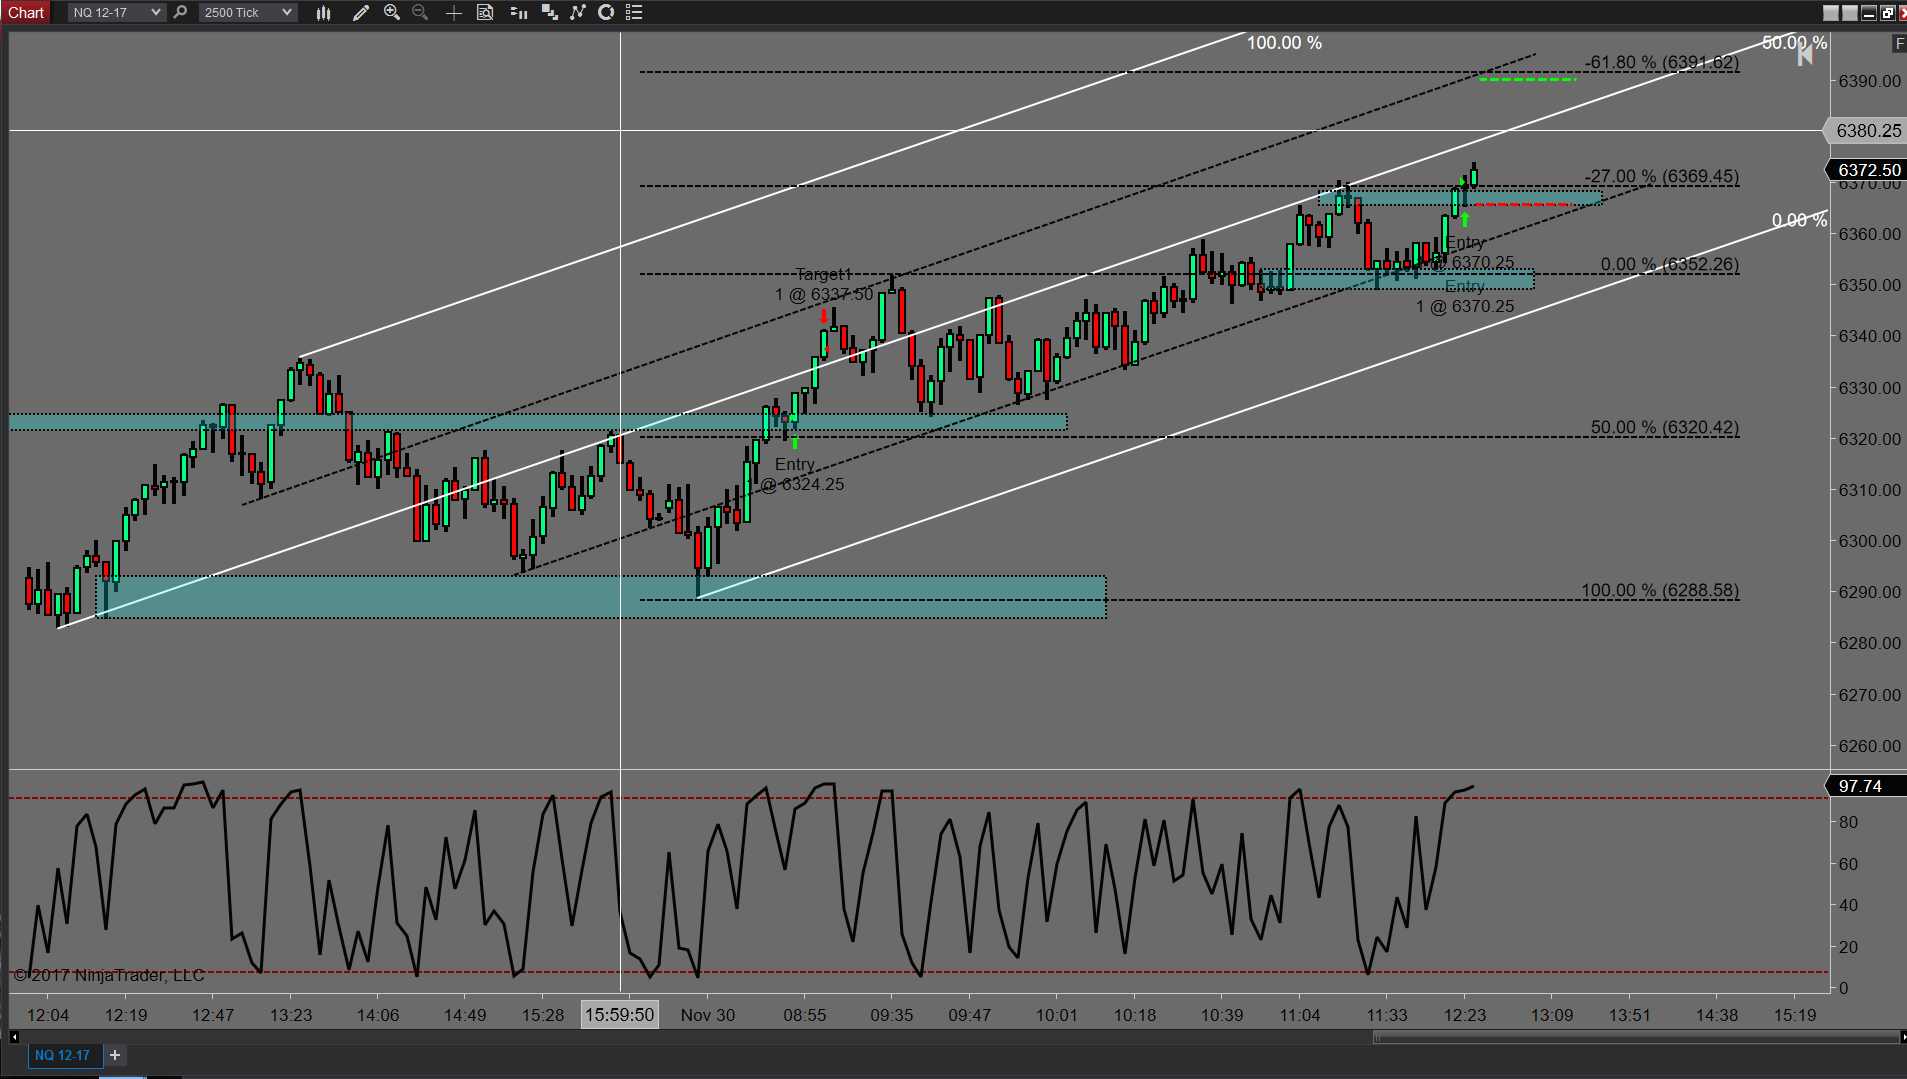Open the chart Properties list icon
1907x1079 pixels.
pyautogui.click(x=634, y=12)
